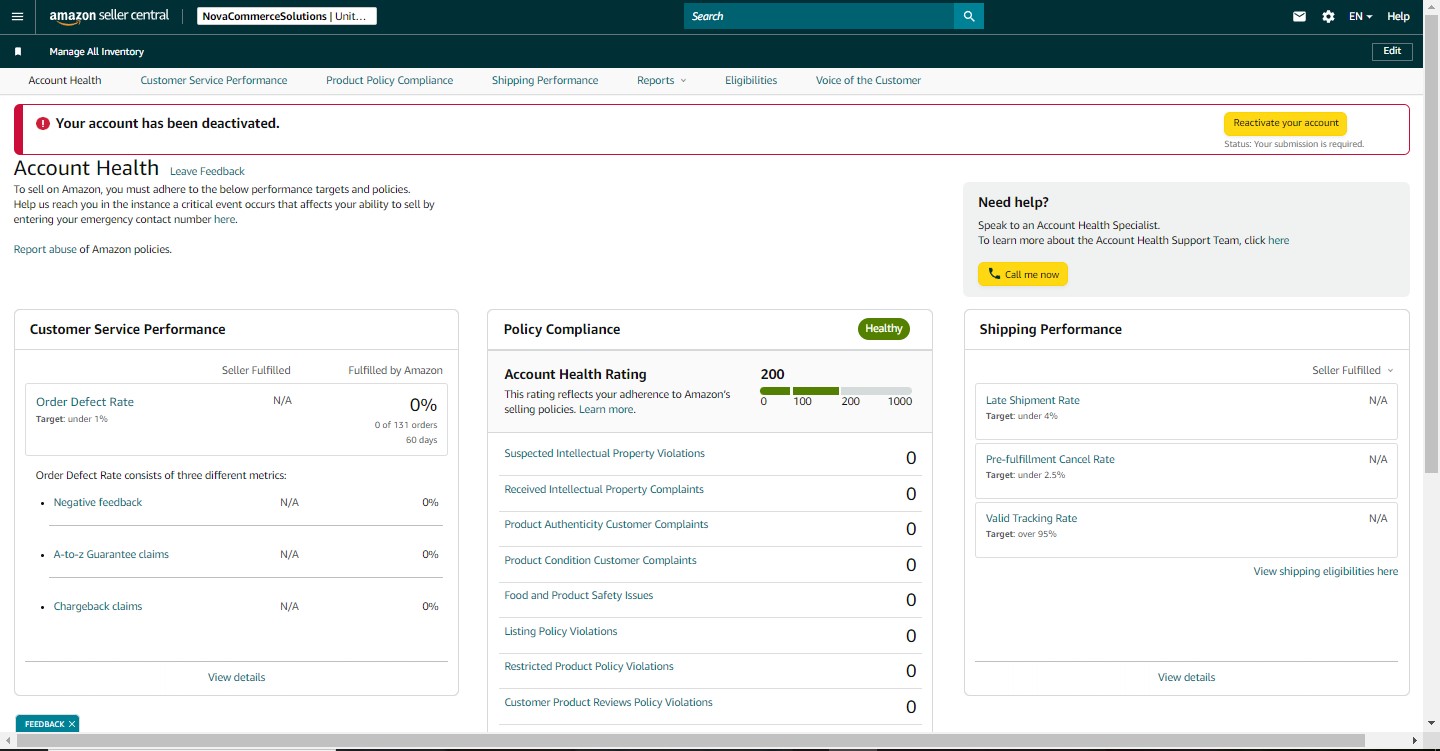Click the Late Shipment Rate link
1440x751 pixels.
(x=1033, y=400)
